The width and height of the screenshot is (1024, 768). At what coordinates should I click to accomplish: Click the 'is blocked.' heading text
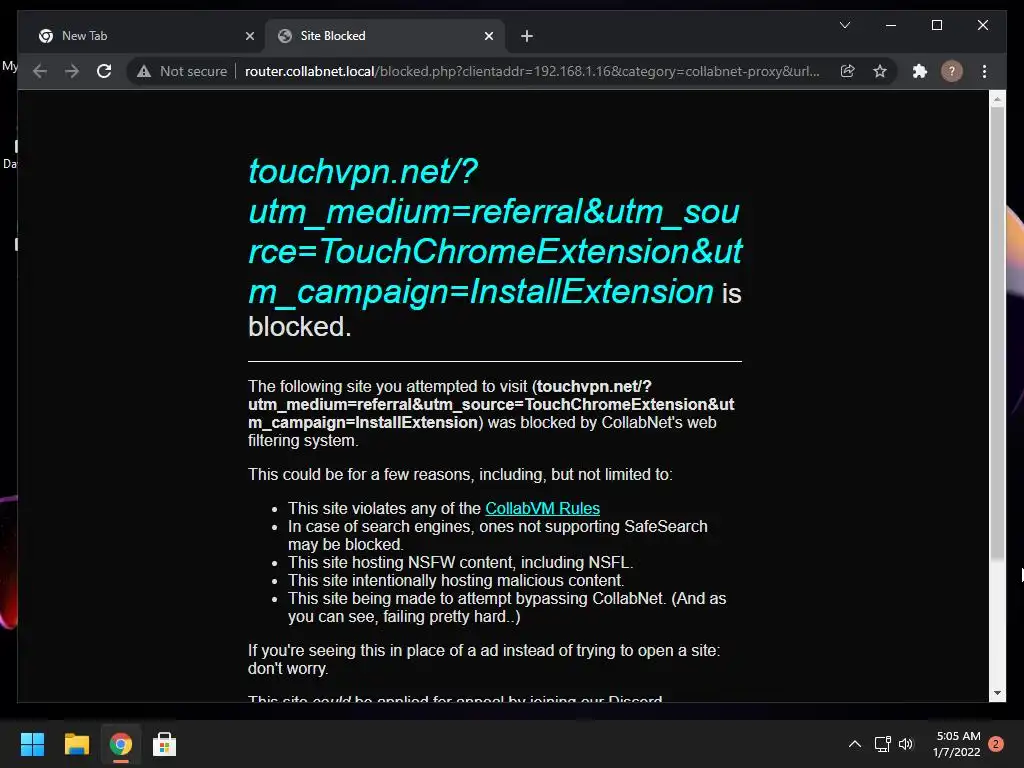coord(494,311)
